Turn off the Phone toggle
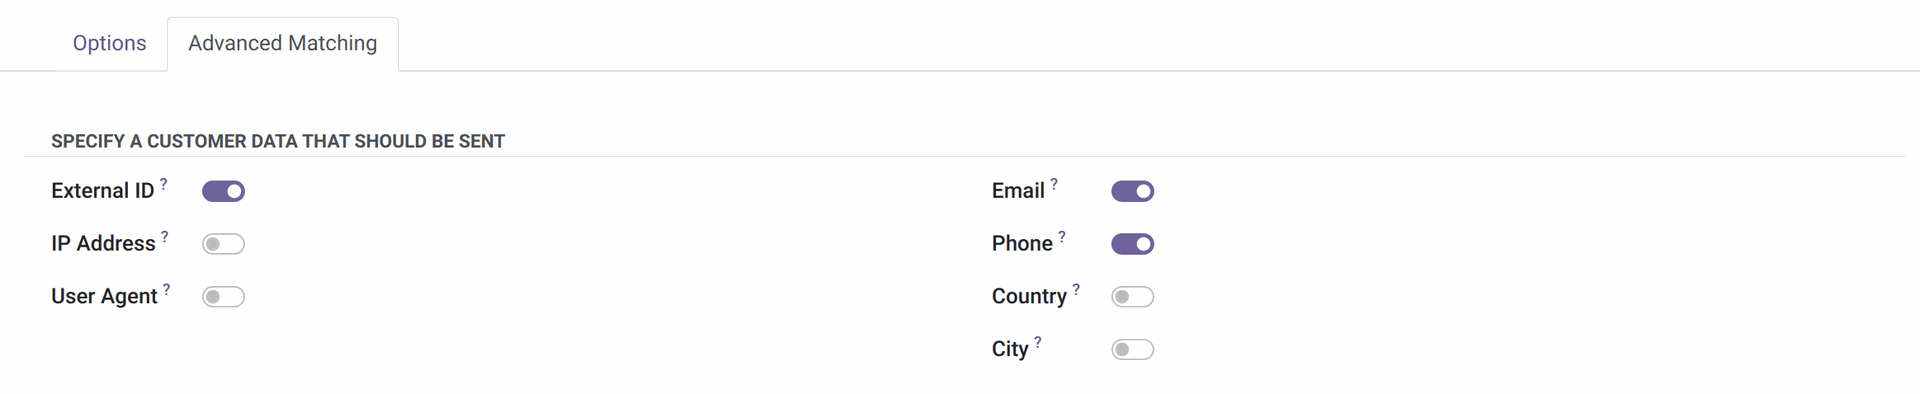This screenshot has width=1920, height=394. point(1132,244)
